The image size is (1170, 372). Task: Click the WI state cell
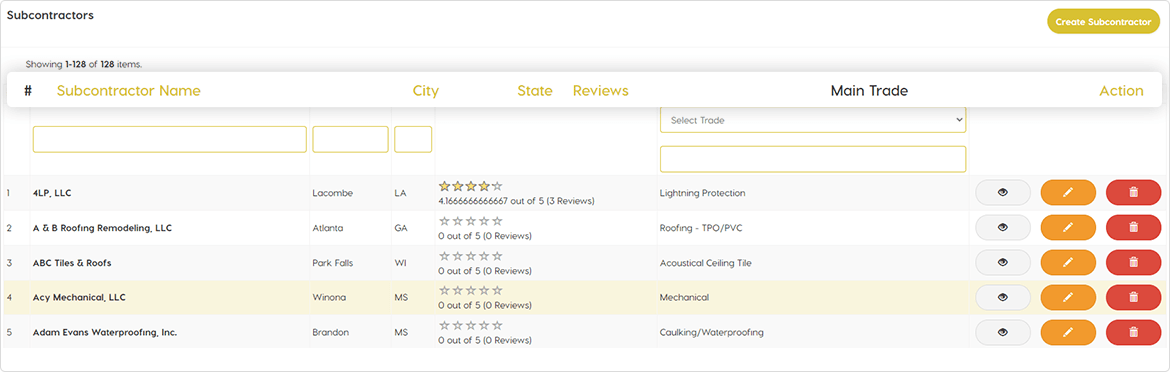(400, 263)
